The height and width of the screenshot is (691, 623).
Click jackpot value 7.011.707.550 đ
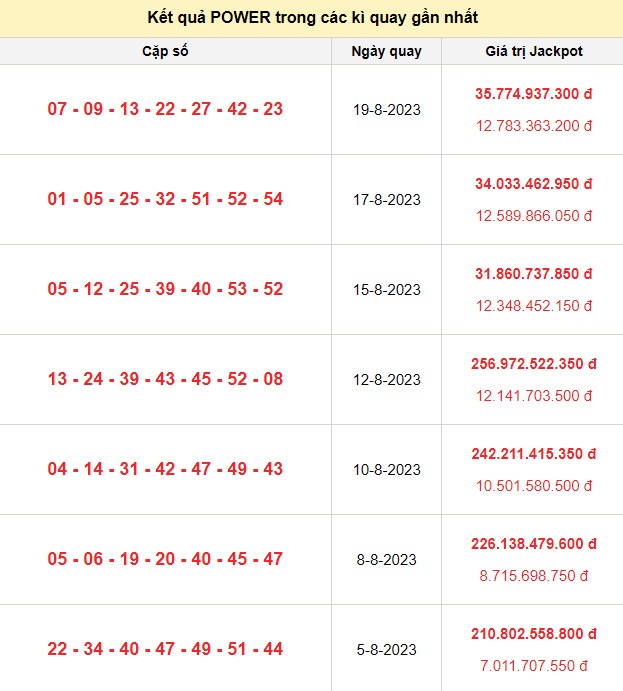click(x=533, y=666)
